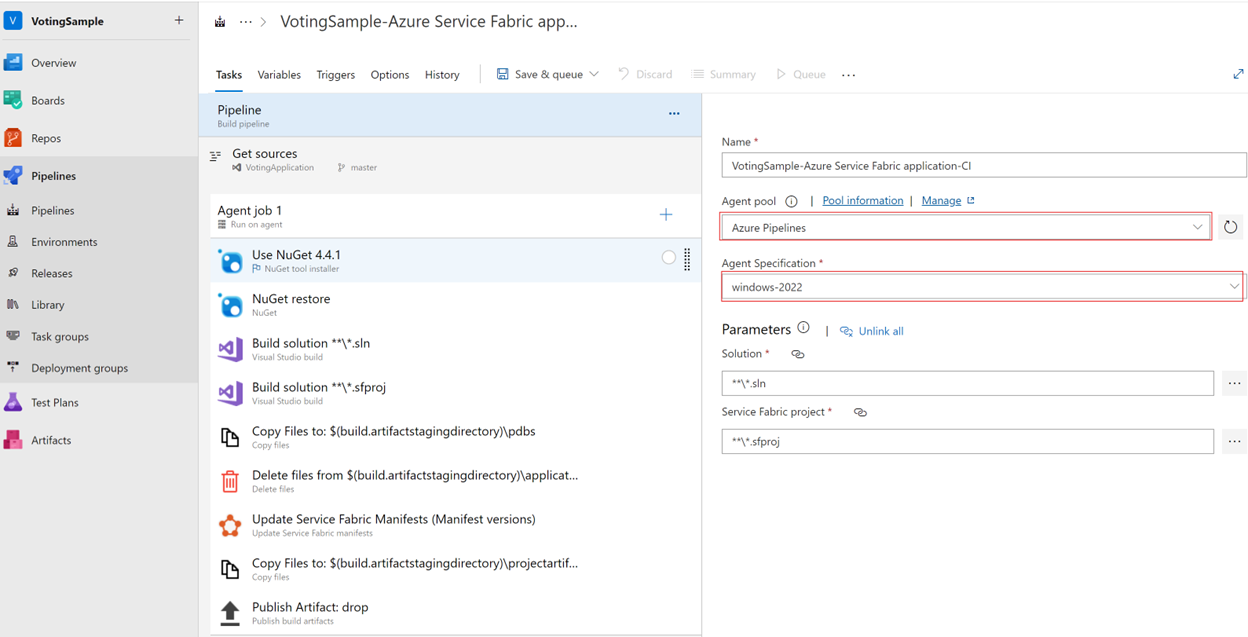1248x637 pixels.
Task: Click the link icon beside Service Fabric project
Action: [x=860, y=412]
